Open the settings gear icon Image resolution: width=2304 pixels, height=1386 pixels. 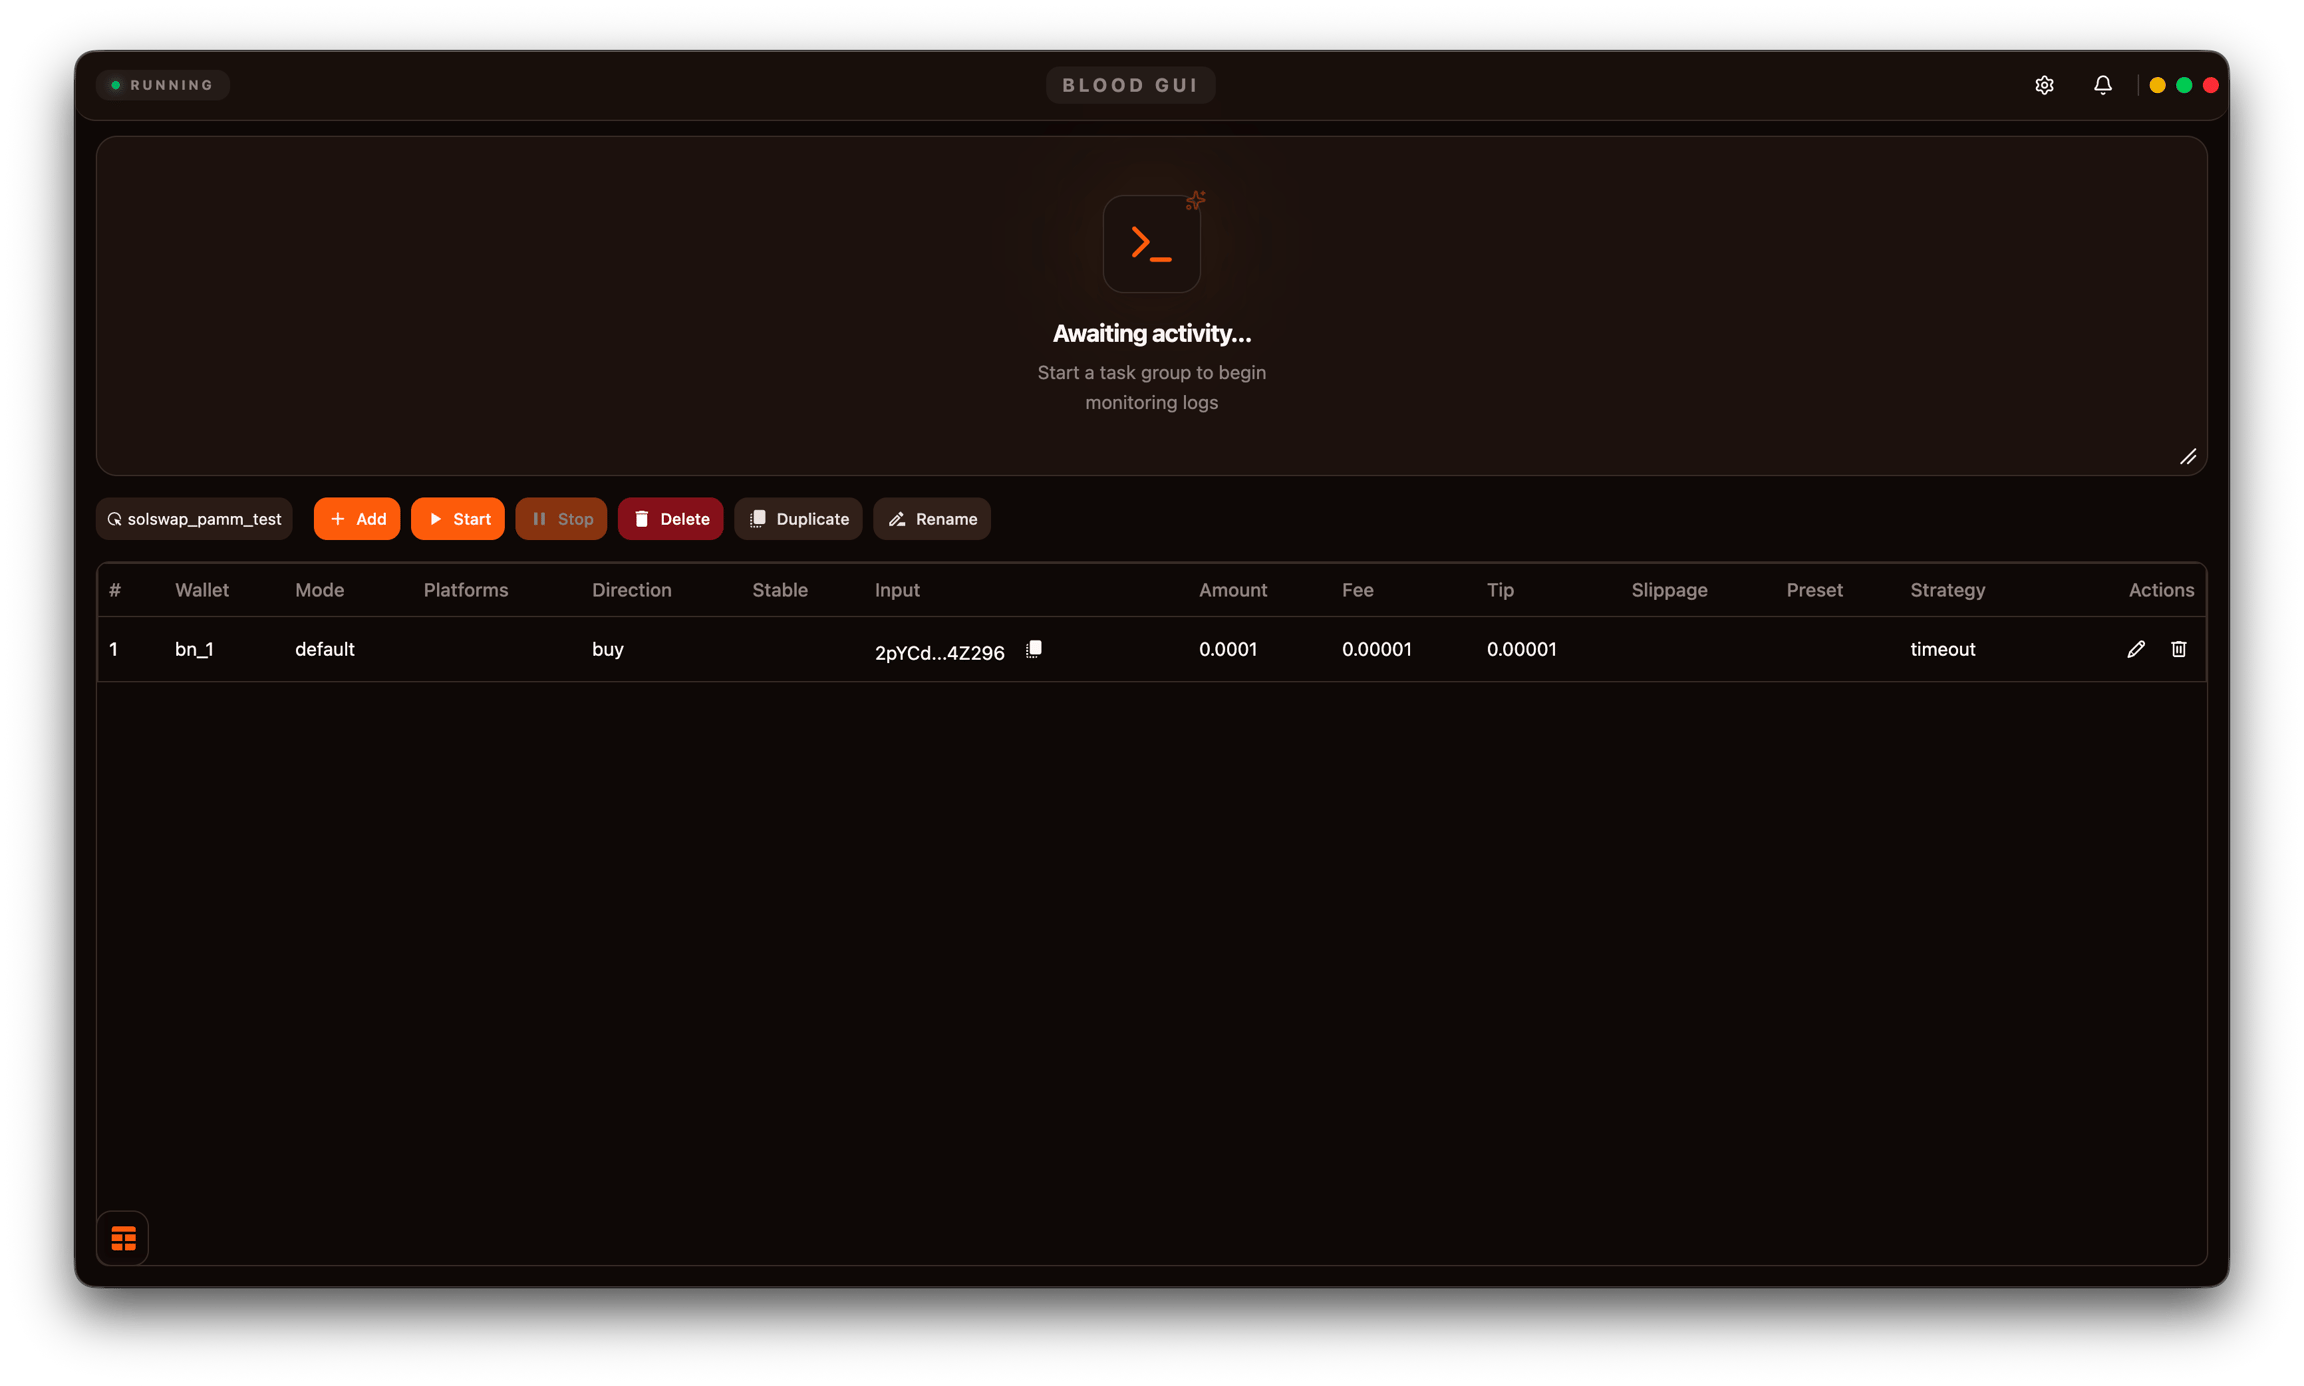(x=2044, y=85)
